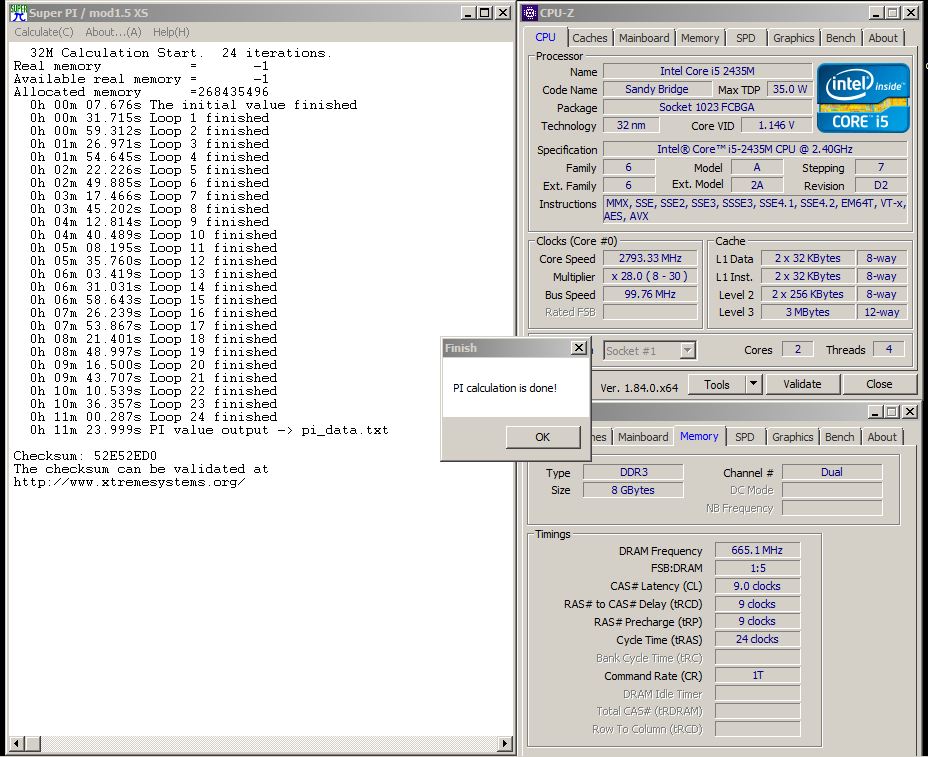Select the SPD tab in lower CPU-Z window
Screen dimensions: 928x757
745,437
